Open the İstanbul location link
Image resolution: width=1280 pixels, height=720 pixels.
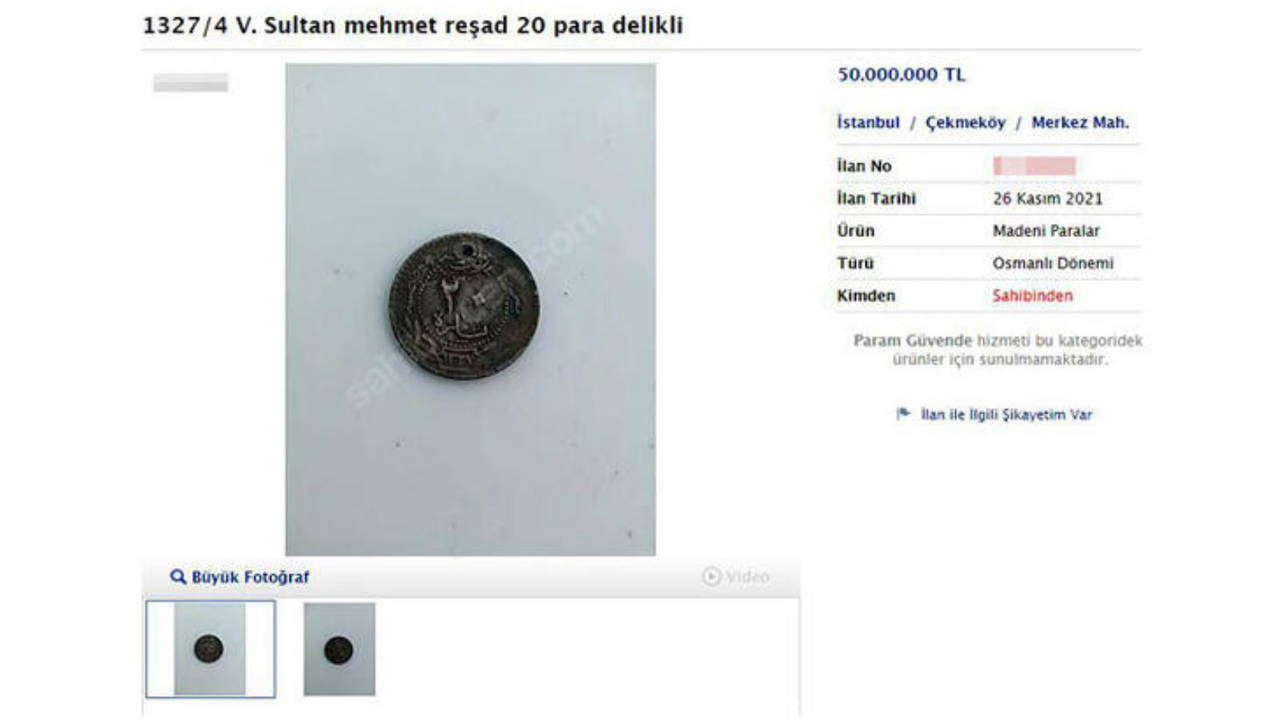868,123
